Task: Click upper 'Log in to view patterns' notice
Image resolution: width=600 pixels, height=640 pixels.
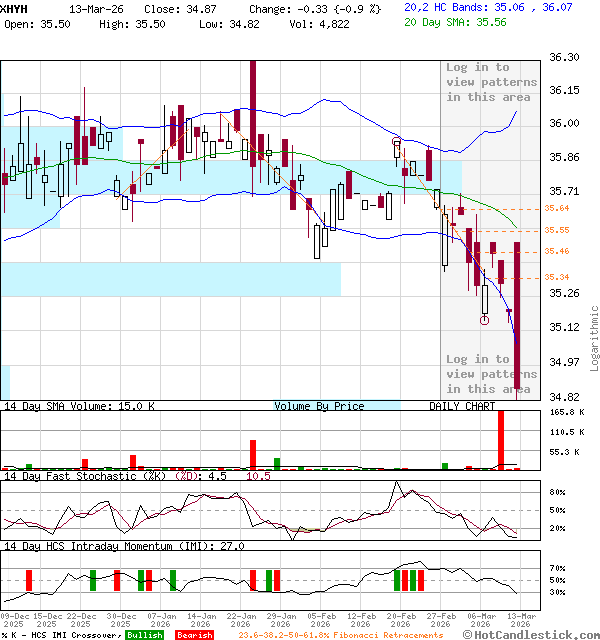Action: [x=488, y=82]
